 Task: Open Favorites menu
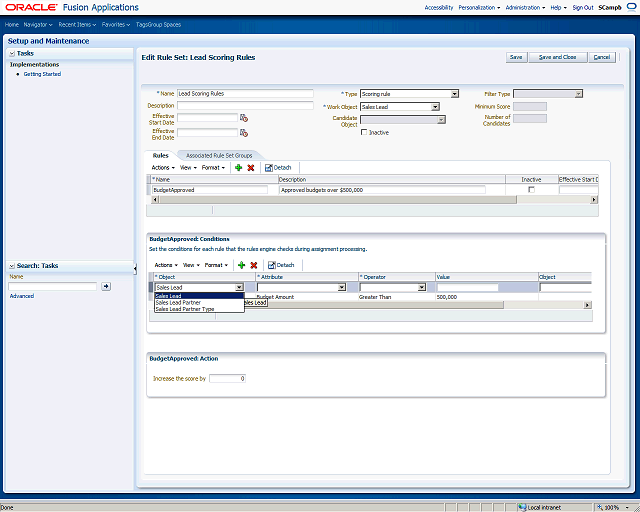pos(116,24)
